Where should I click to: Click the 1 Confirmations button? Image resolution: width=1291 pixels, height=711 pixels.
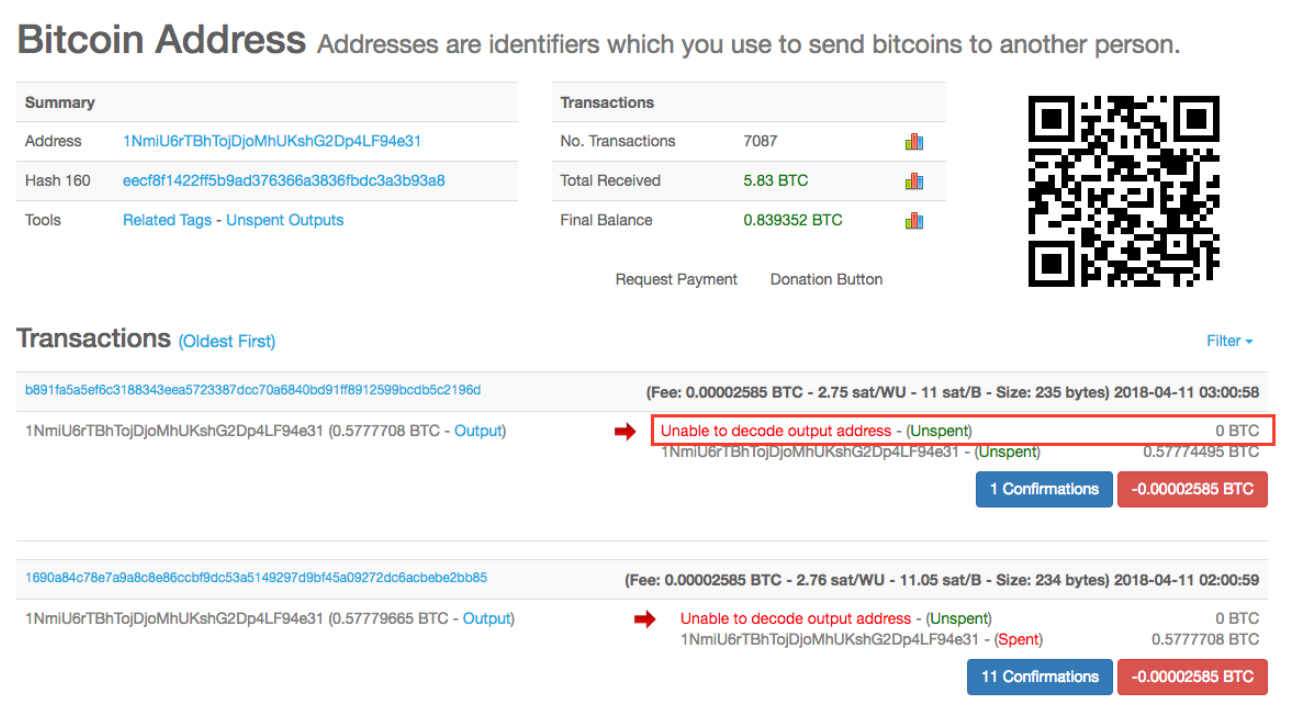click(x=1044, y=489)
